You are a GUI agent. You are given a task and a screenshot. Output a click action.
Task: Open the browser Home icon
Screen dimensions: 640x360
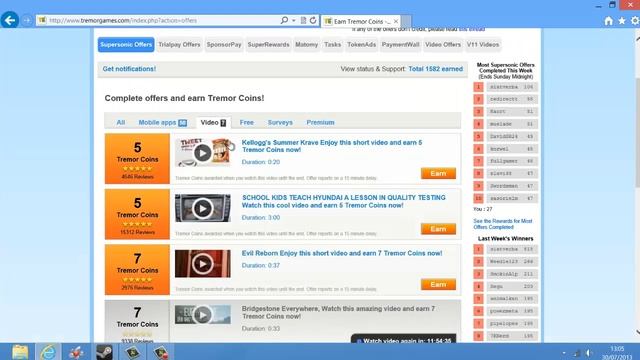(x=608, y=21)
